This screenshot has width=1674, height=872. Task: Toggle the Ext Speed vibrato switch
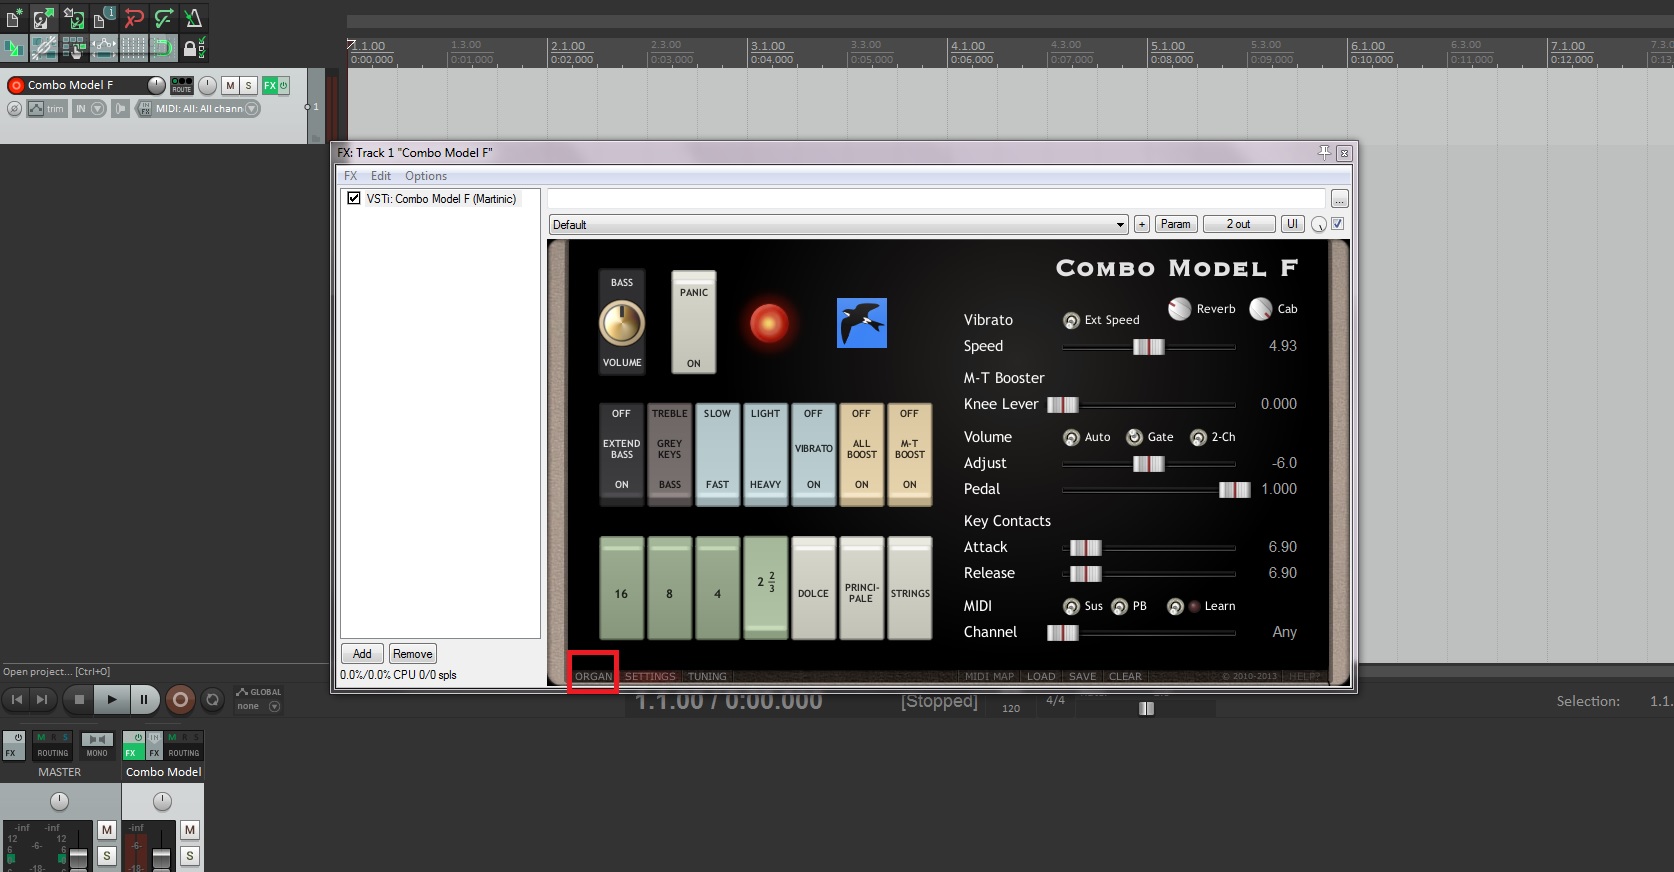click(x=1071, y=320)
